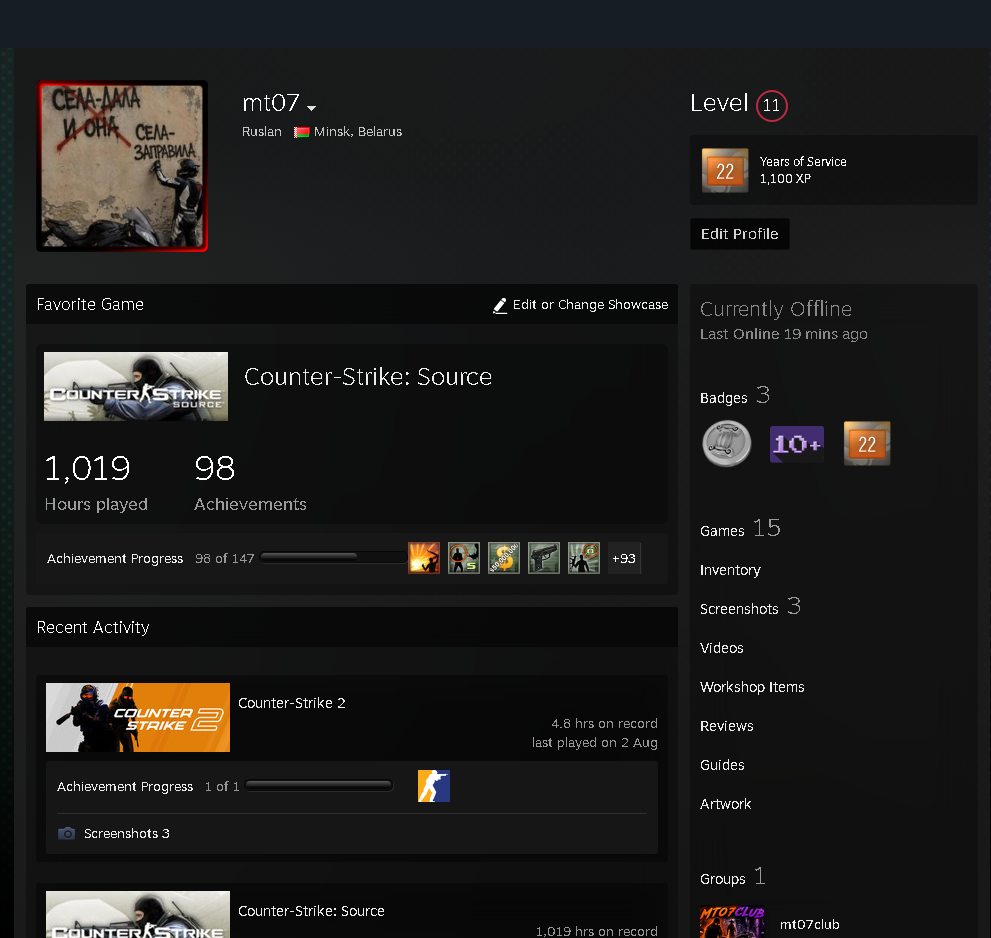
Task: Click the pencil icon for showcase editing
Action: [x=500, y=305]
